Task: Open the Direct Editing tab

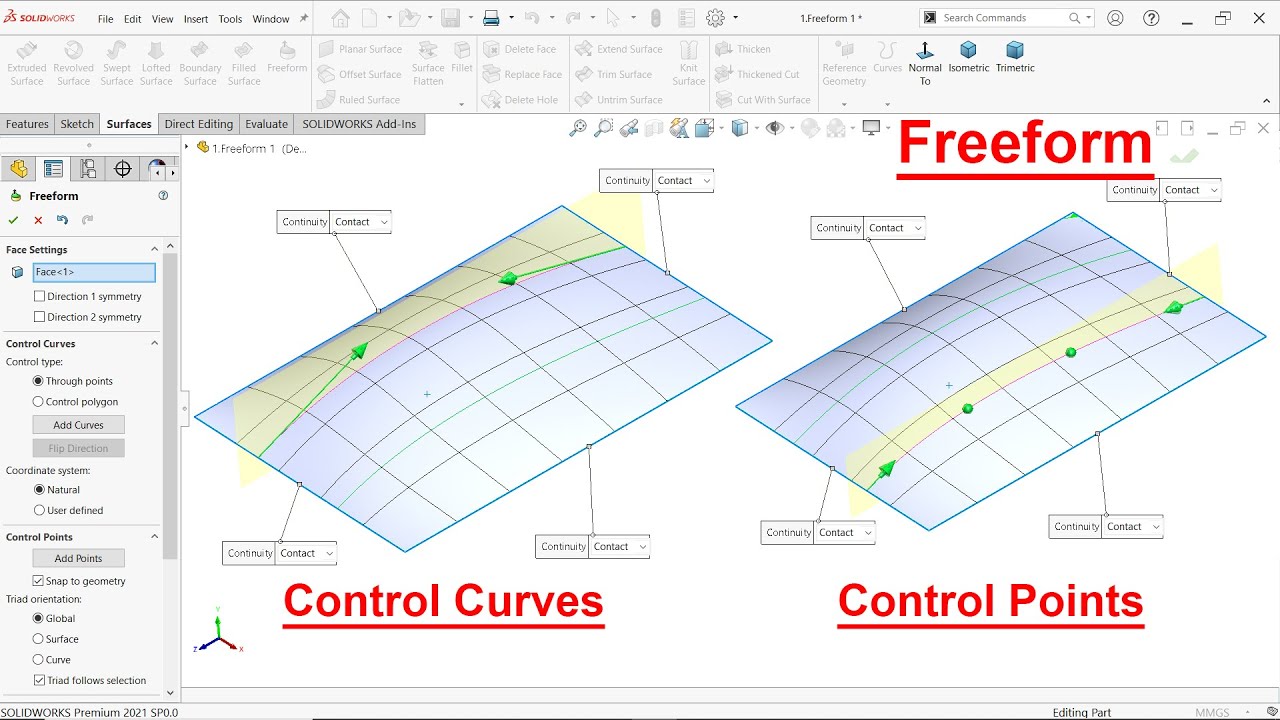Action: (199, 124)
